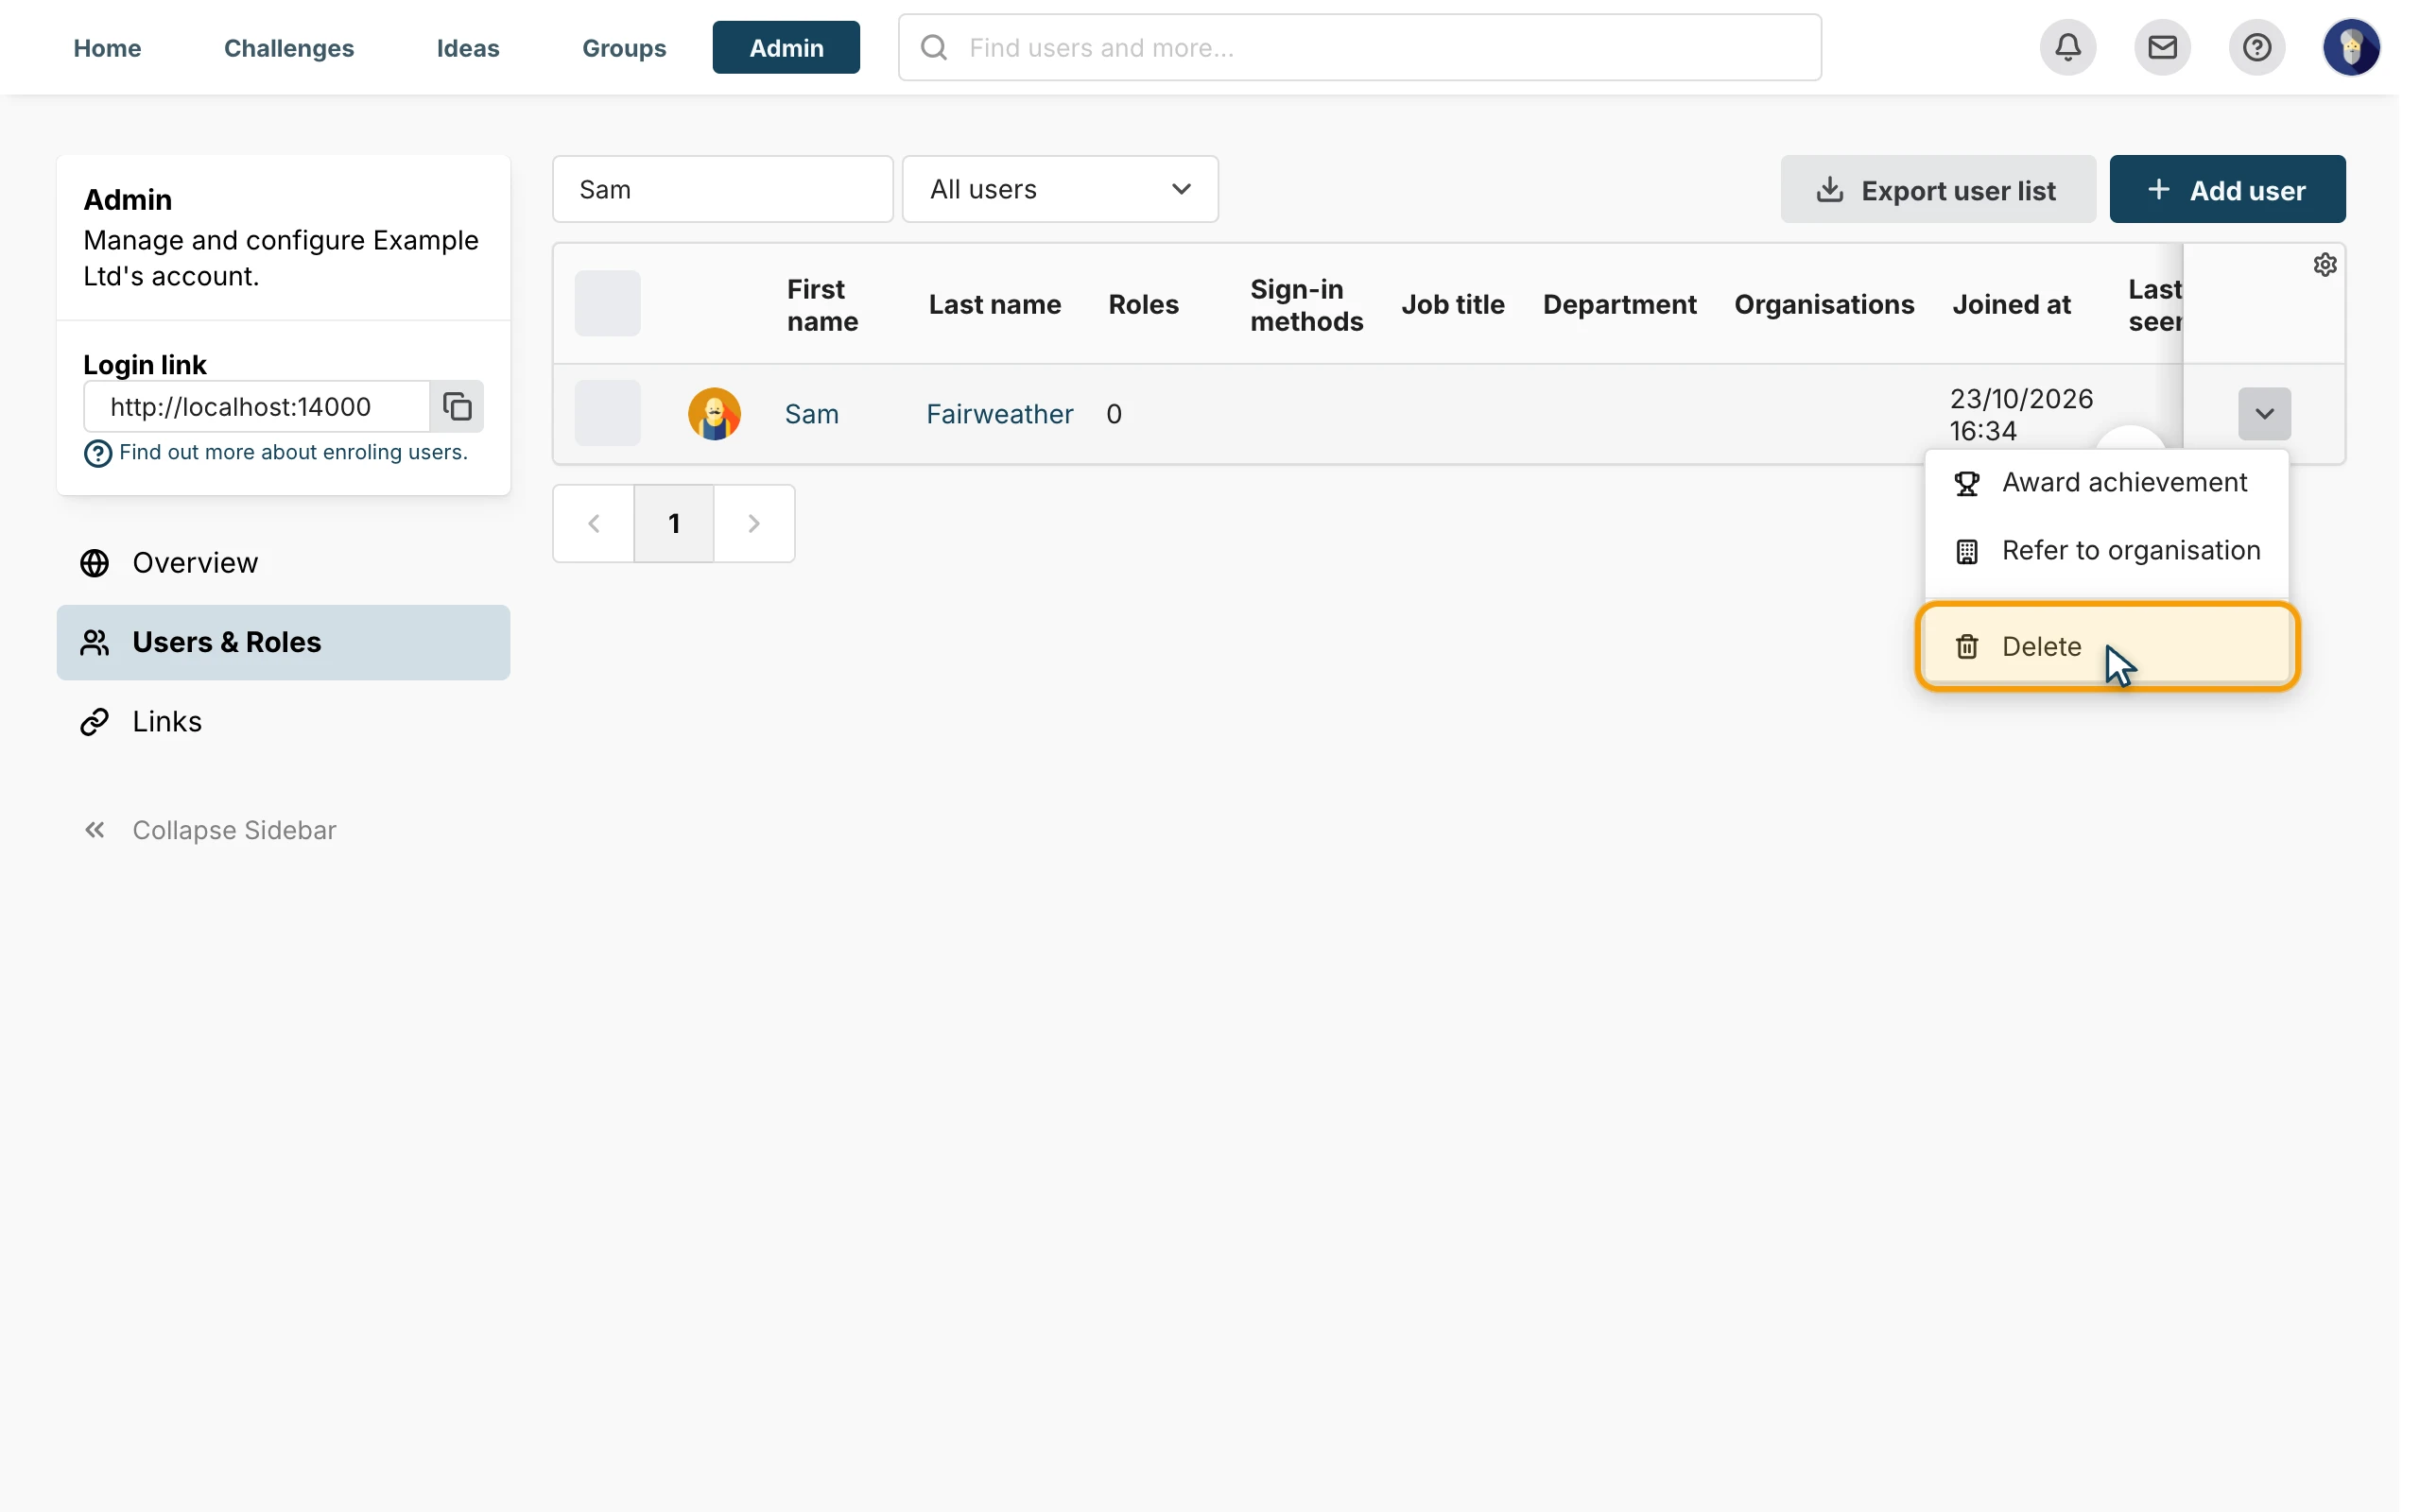Tick the checkbox for Sam Fairweather
This screenshot has height=1512, width=2420.
coord(607,413)
